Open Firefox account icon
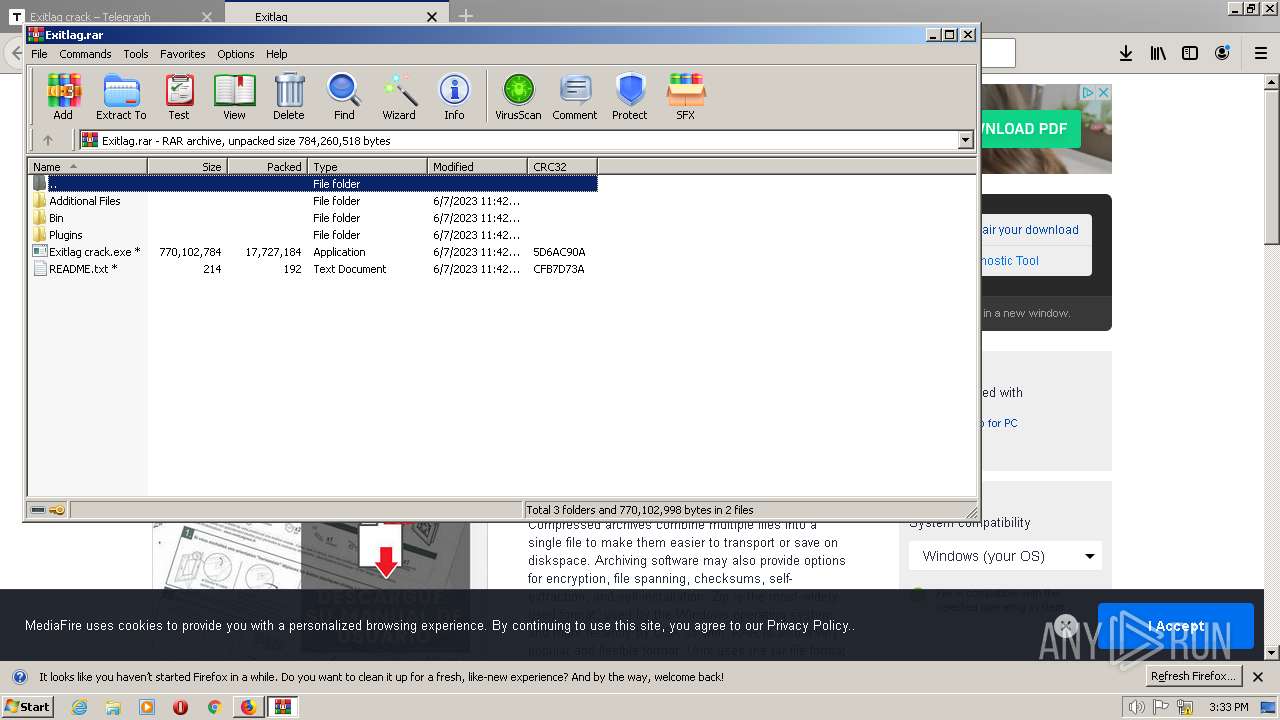 [1222, 53]
